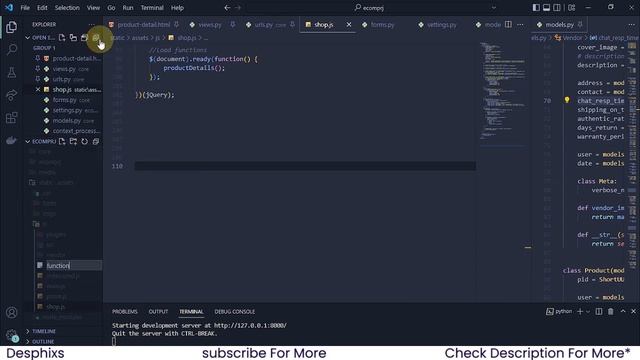The width and height of the screenshot is (640, 360).
Task: Open Customize Layout button in title bar
Action: tap(572, 8)
